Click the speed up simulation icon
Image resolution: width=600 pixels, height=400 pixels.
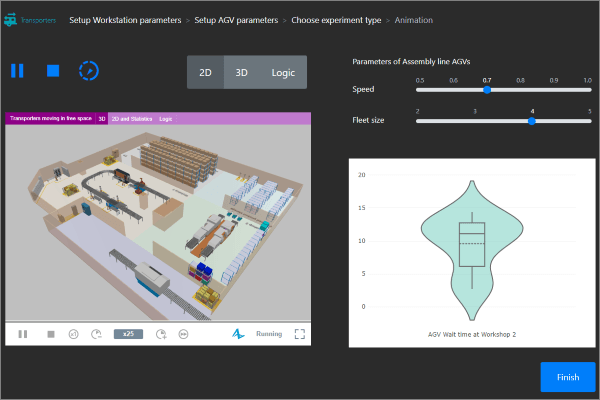(161, 334)
